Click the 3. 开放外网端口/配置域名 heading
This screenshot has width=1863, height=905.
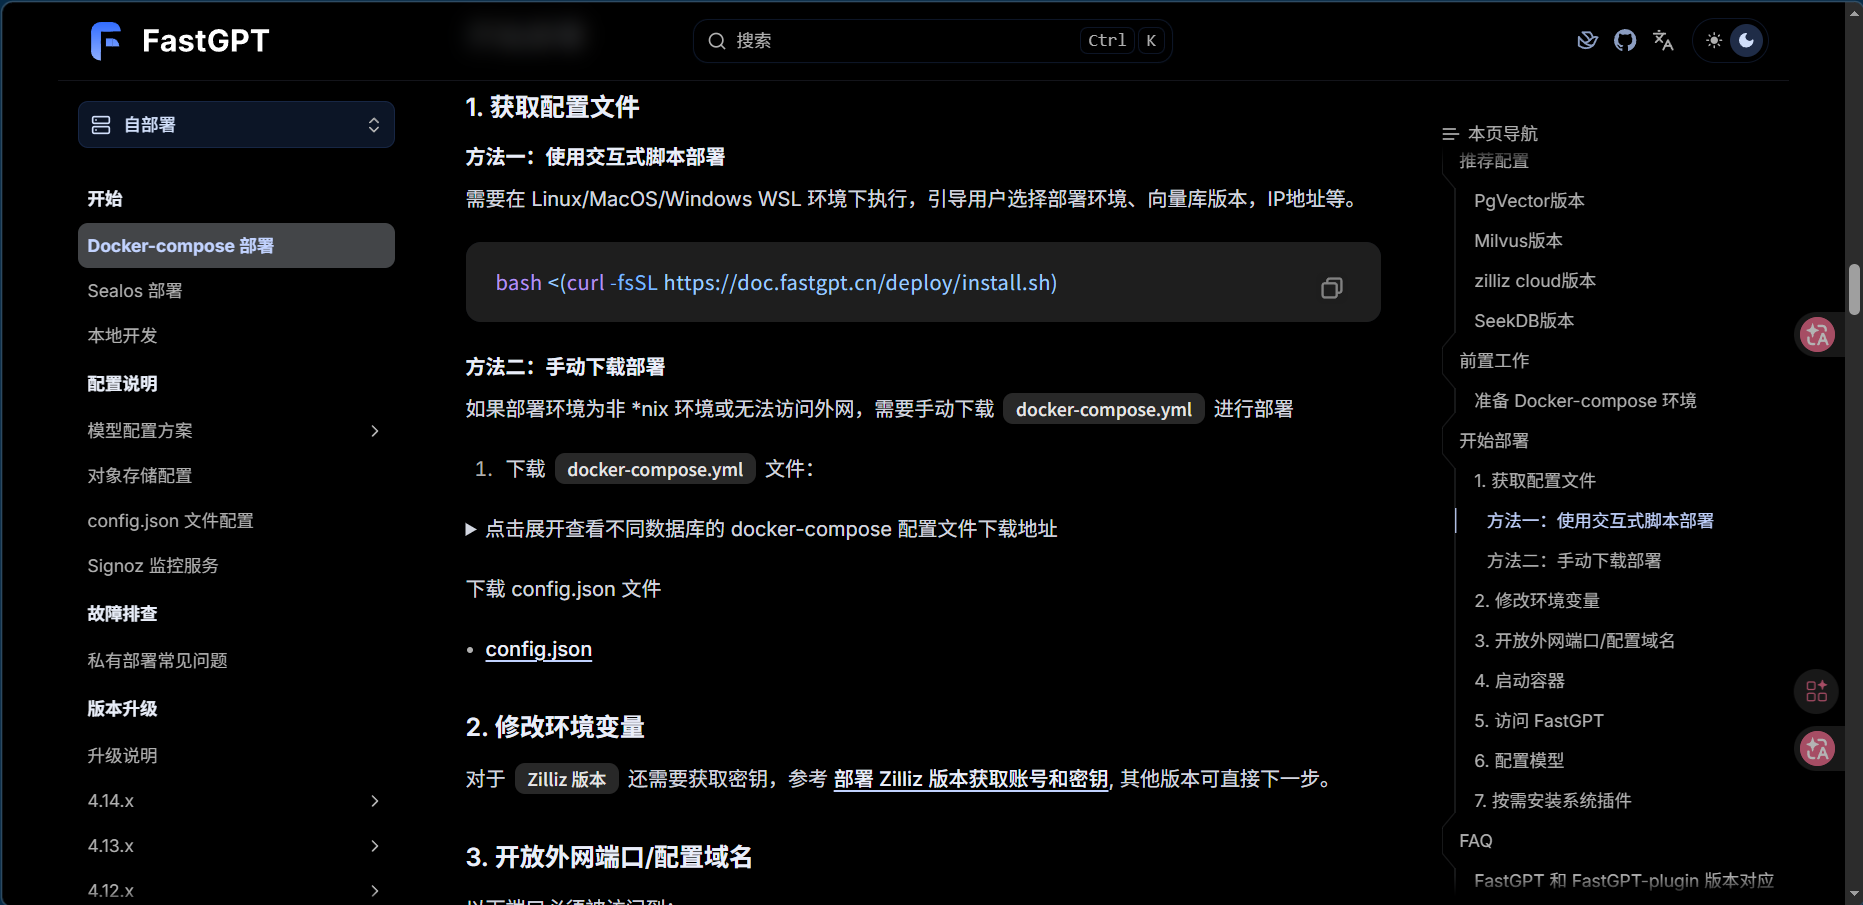pyautogui.click(x=609, y=857)
